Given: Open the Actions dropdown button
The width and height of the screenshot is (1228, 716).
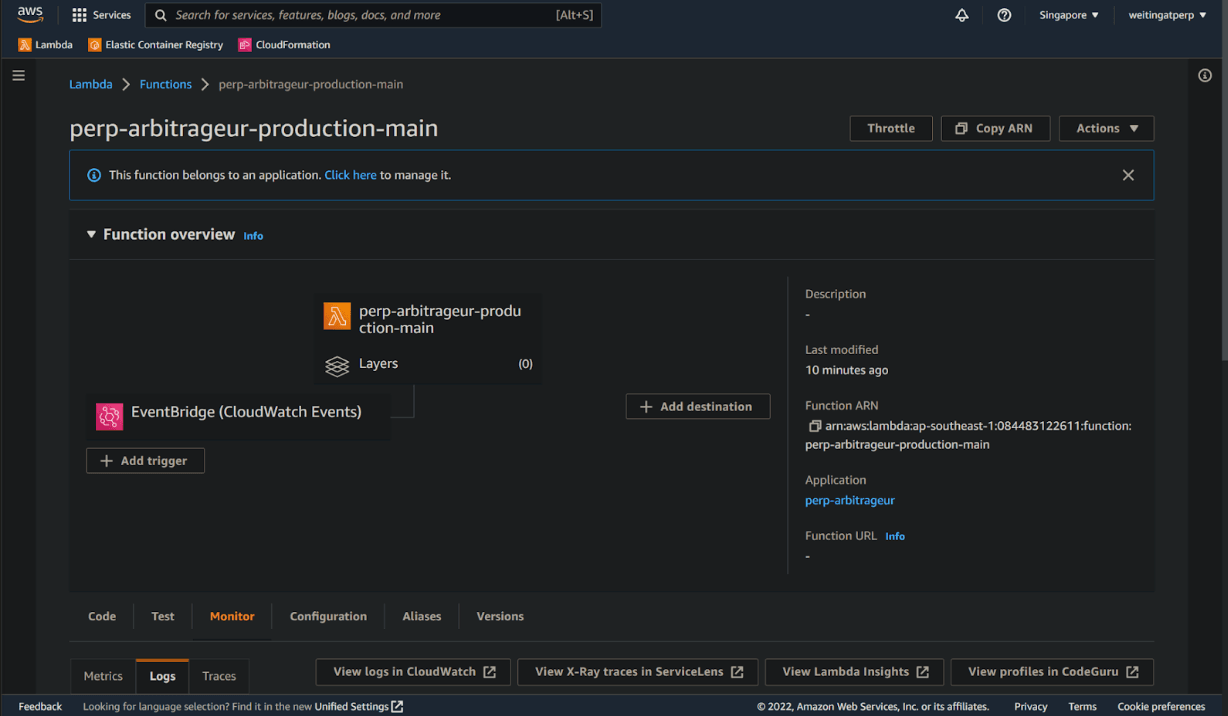Looking at the screenshot, I should (1106, 128).
